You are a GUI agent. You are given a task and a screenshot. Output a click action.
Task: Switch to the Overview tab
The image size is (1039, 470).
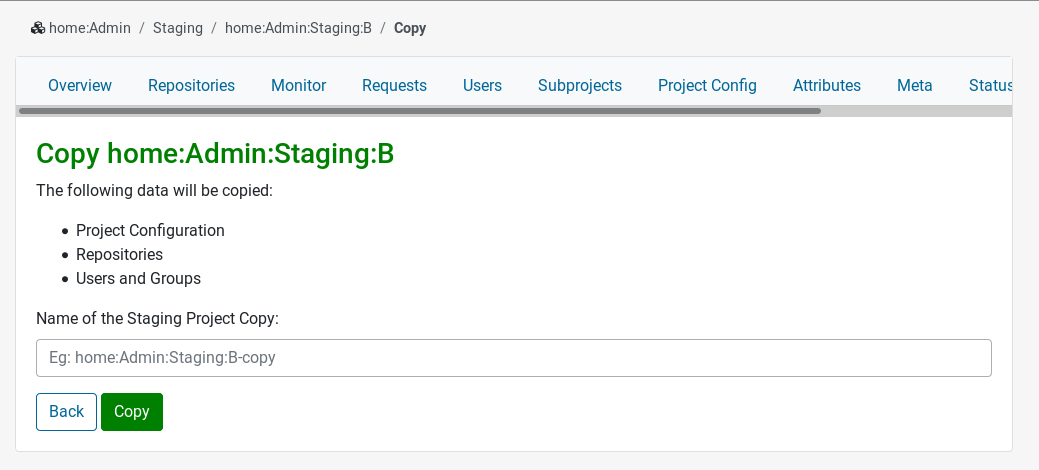click(80, 86)
